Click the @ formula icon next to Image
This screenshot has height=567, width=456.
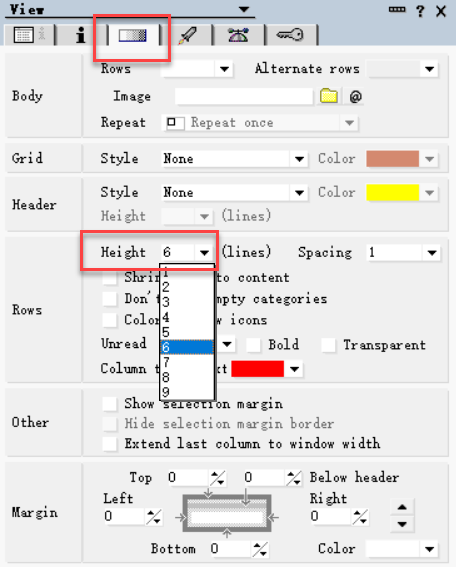(x=355, y=97)
